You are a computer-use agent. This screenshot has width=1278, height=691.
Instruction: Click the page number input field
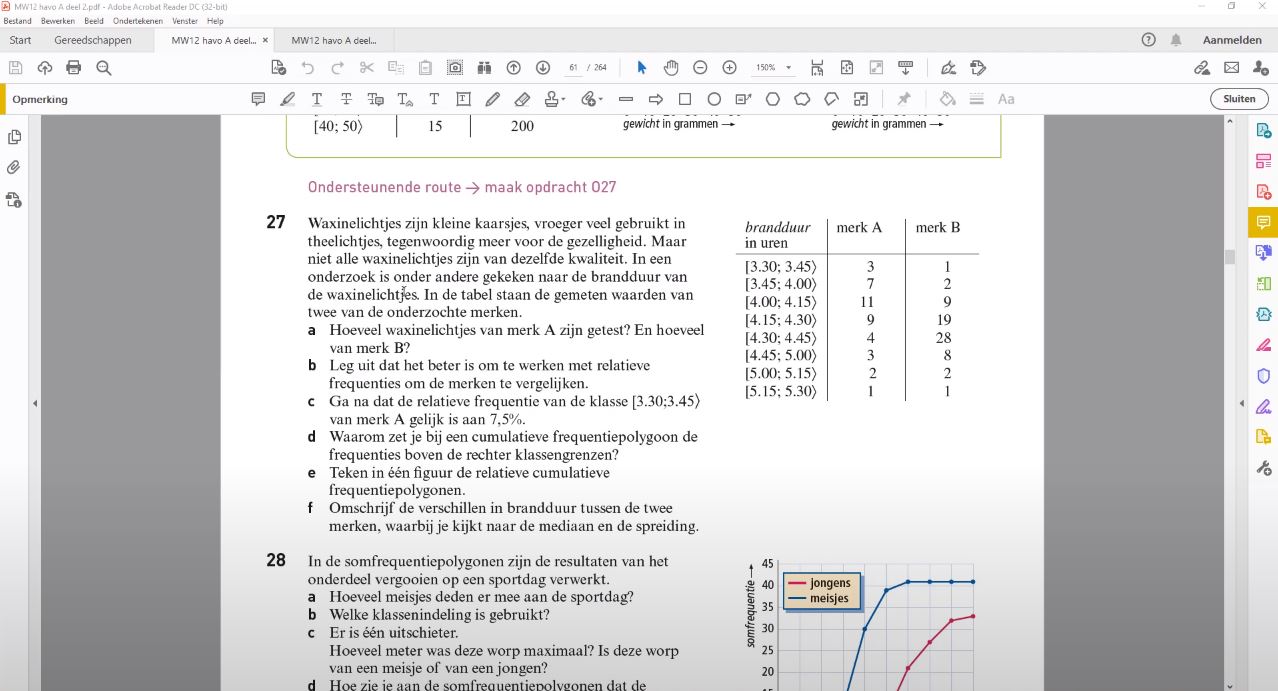[x=573, y=67]
